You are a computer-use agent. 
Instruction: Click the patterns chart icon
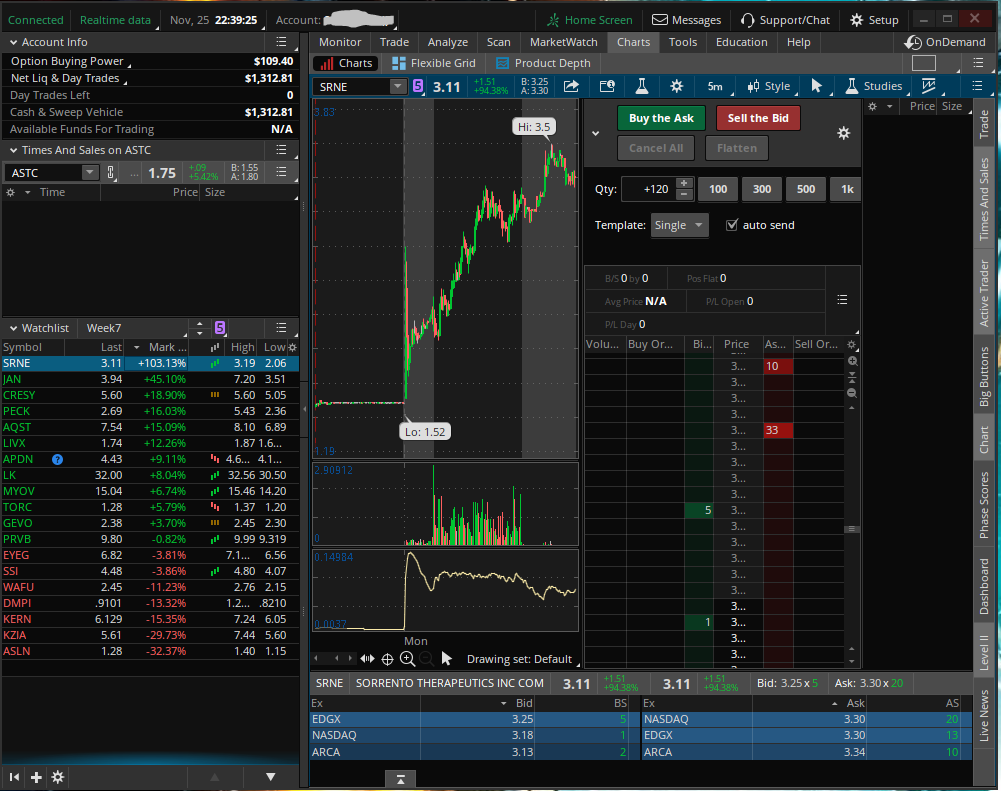click(928, 86)
